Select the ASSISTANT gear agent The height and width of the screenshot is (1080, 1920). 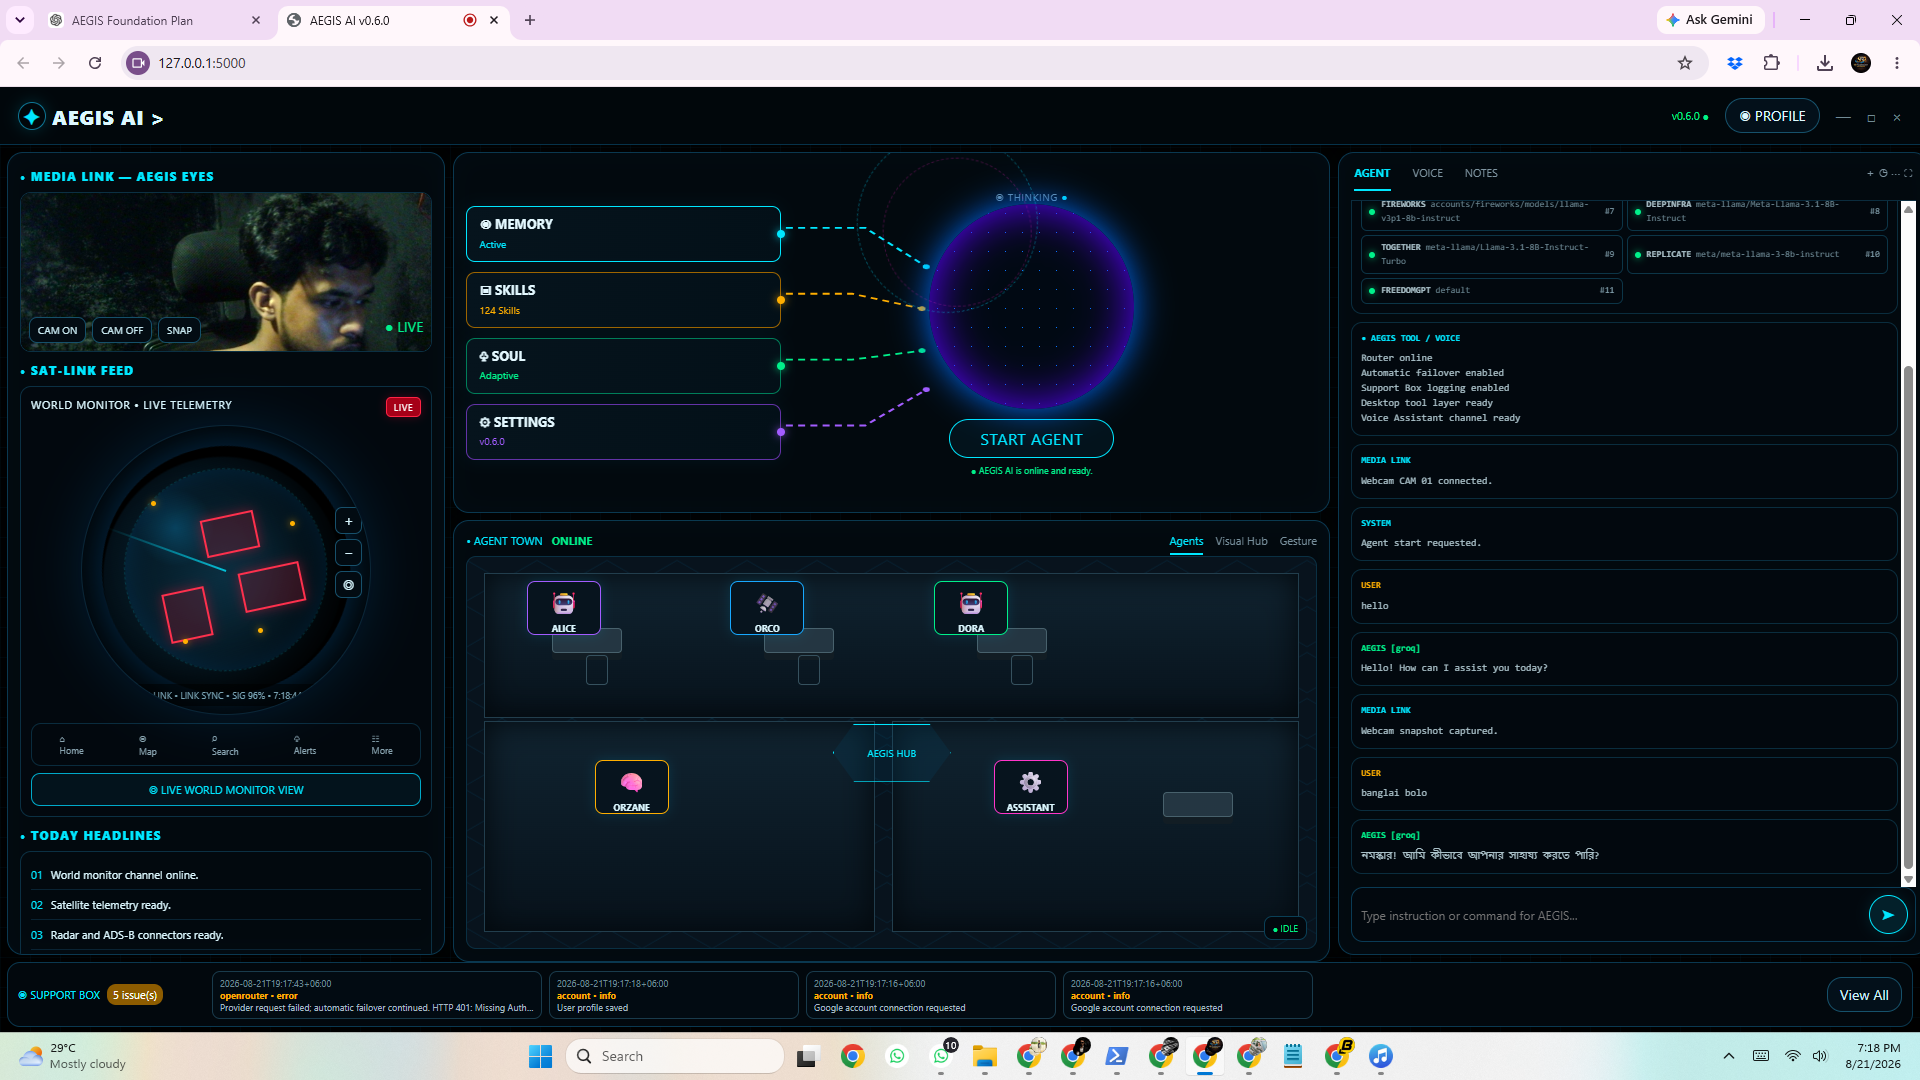pos(1031,787)
